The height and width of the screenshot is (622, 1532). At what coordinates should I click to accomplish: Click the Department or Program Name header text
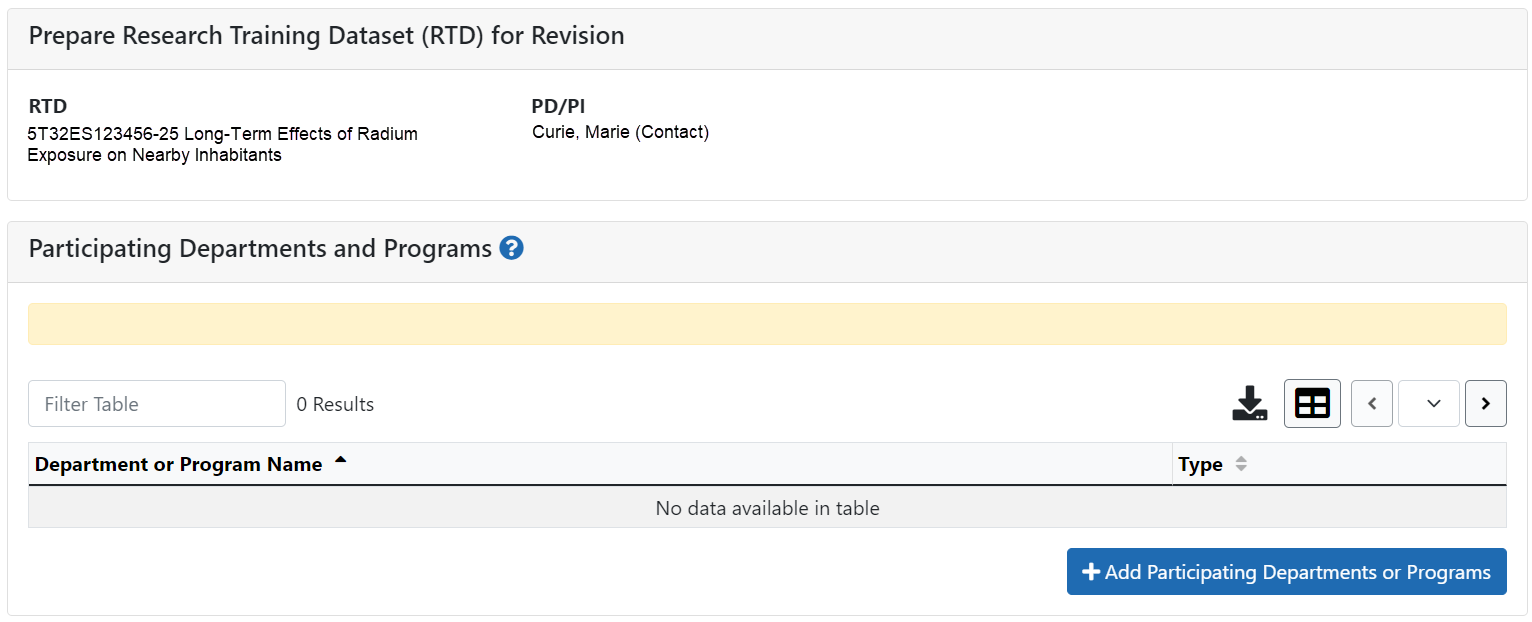coord(178,465)
